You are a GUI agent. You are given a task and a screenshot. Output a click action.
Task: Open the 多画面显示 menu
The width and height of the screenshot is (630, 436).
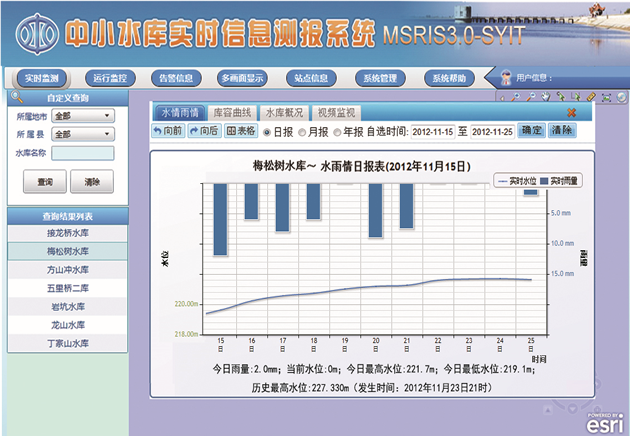point(242,78)
